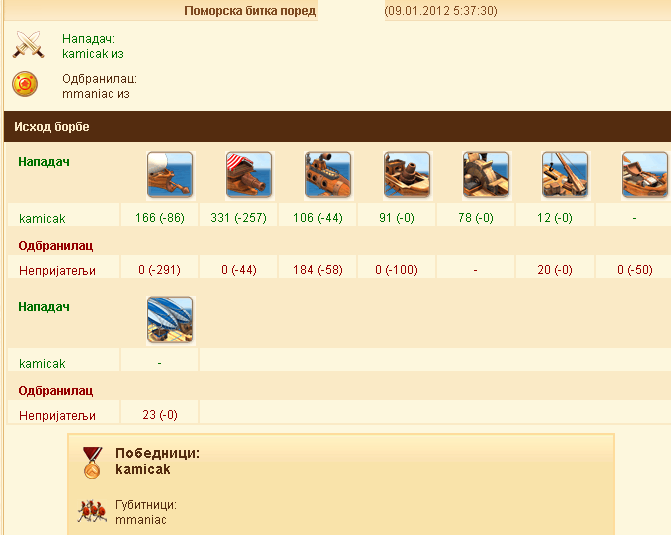Click the ram ship unit icon
The image size is (671, 535).
point(170,175)
